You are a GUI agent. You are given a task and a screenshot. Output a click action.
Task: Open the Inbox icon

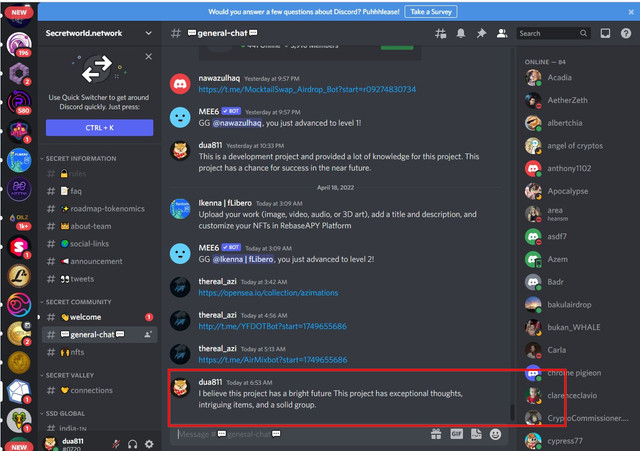tap(605, 33)
